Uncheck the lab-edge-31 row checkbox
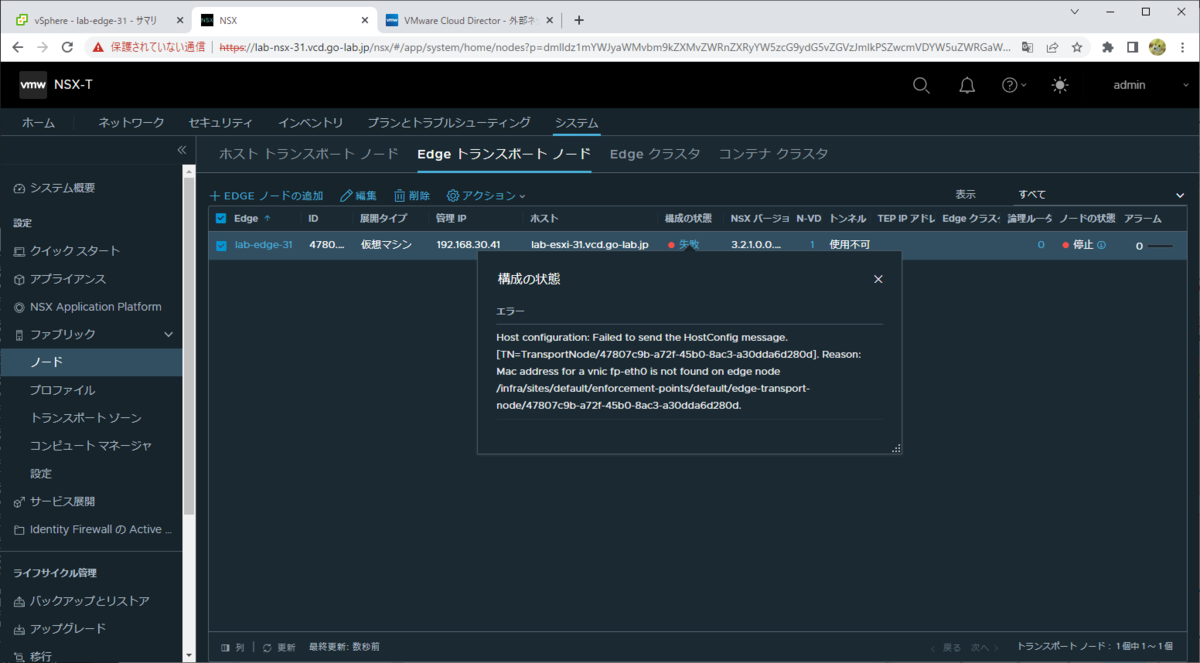 pos(222,245)
